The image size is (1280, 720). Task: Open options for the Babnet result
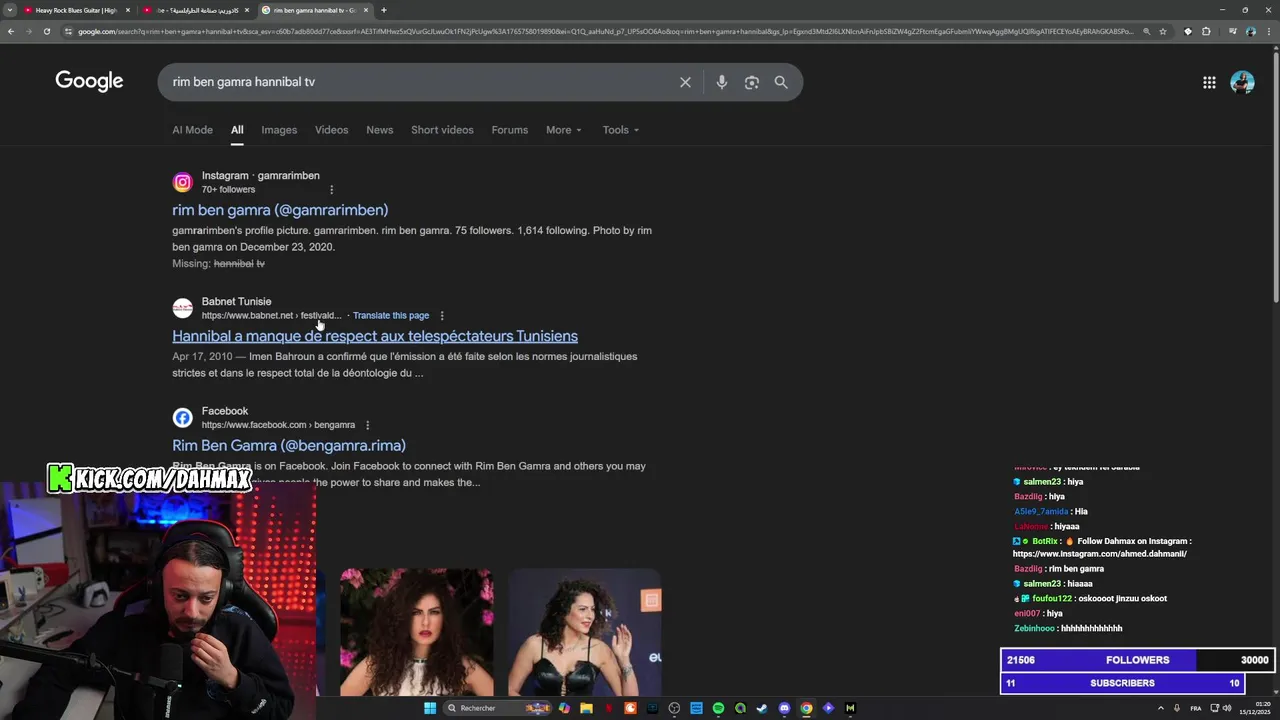(442, 315)
